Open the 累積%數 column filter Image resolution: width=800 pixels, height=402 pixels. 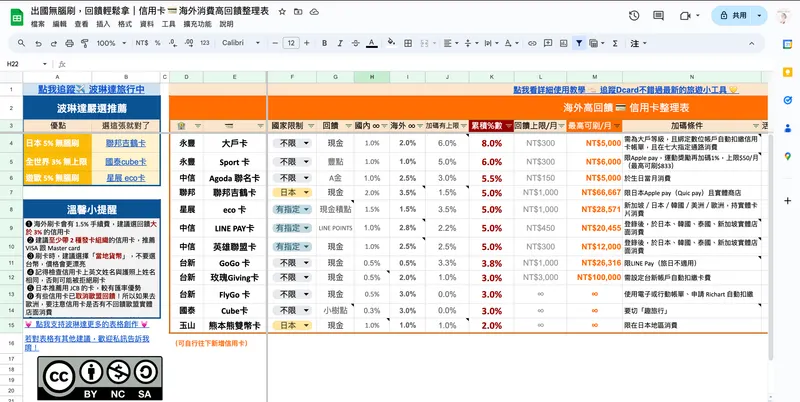pos(509,126)
